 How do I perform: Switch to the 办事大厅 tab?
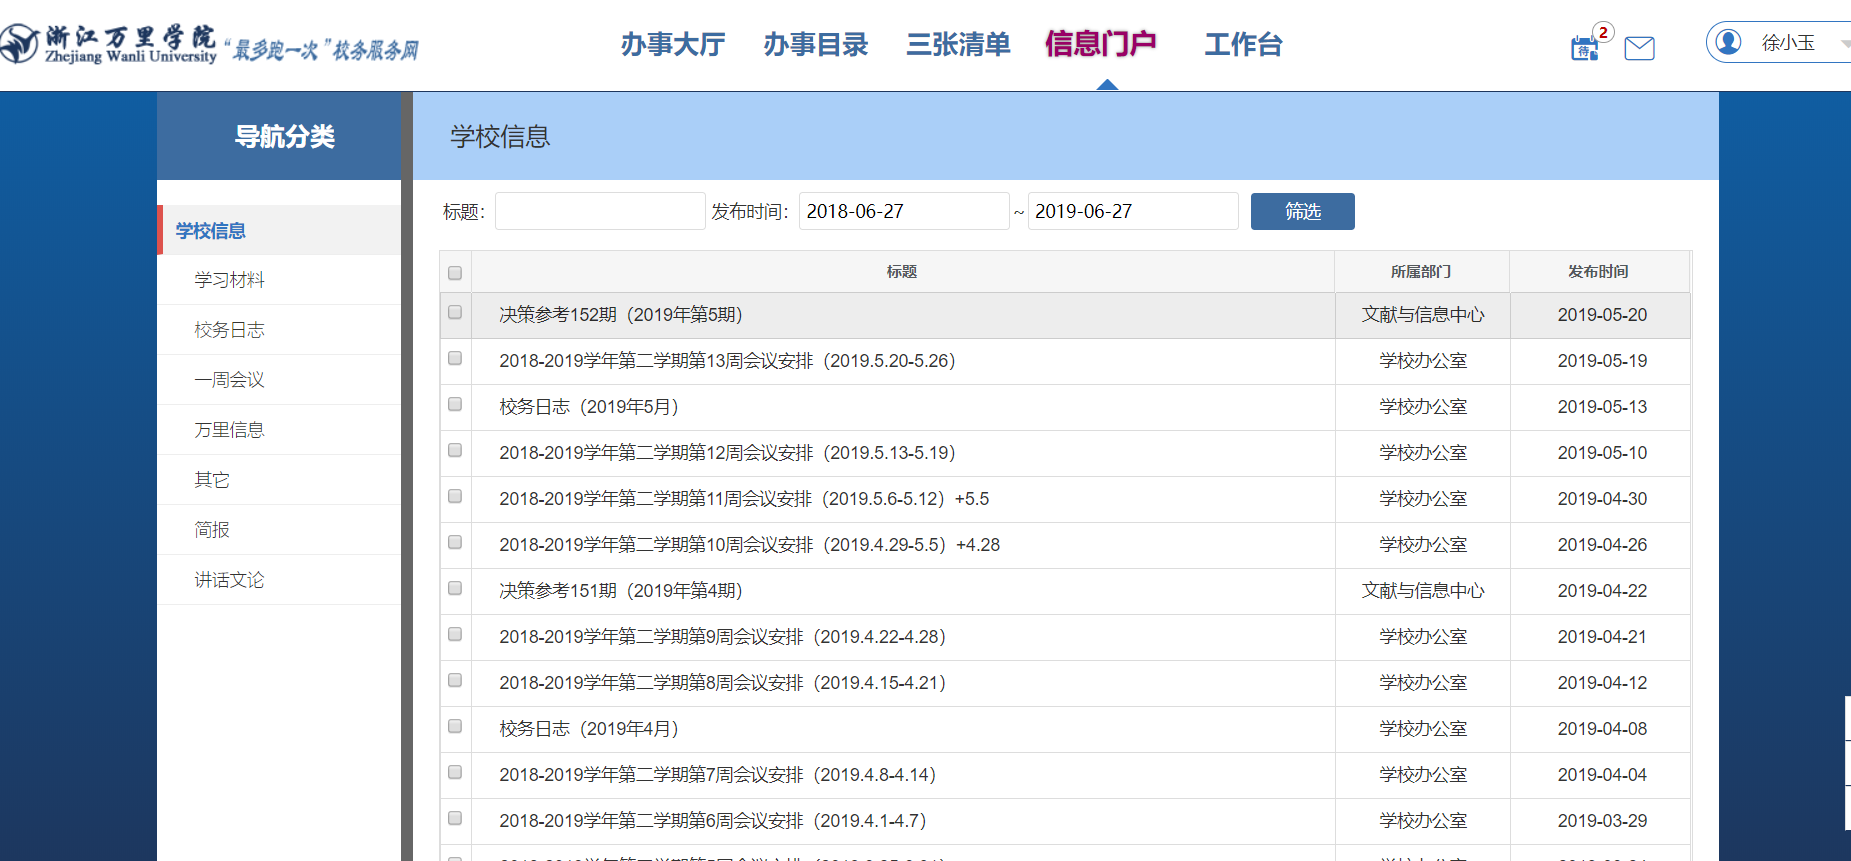tap(672, 45)
